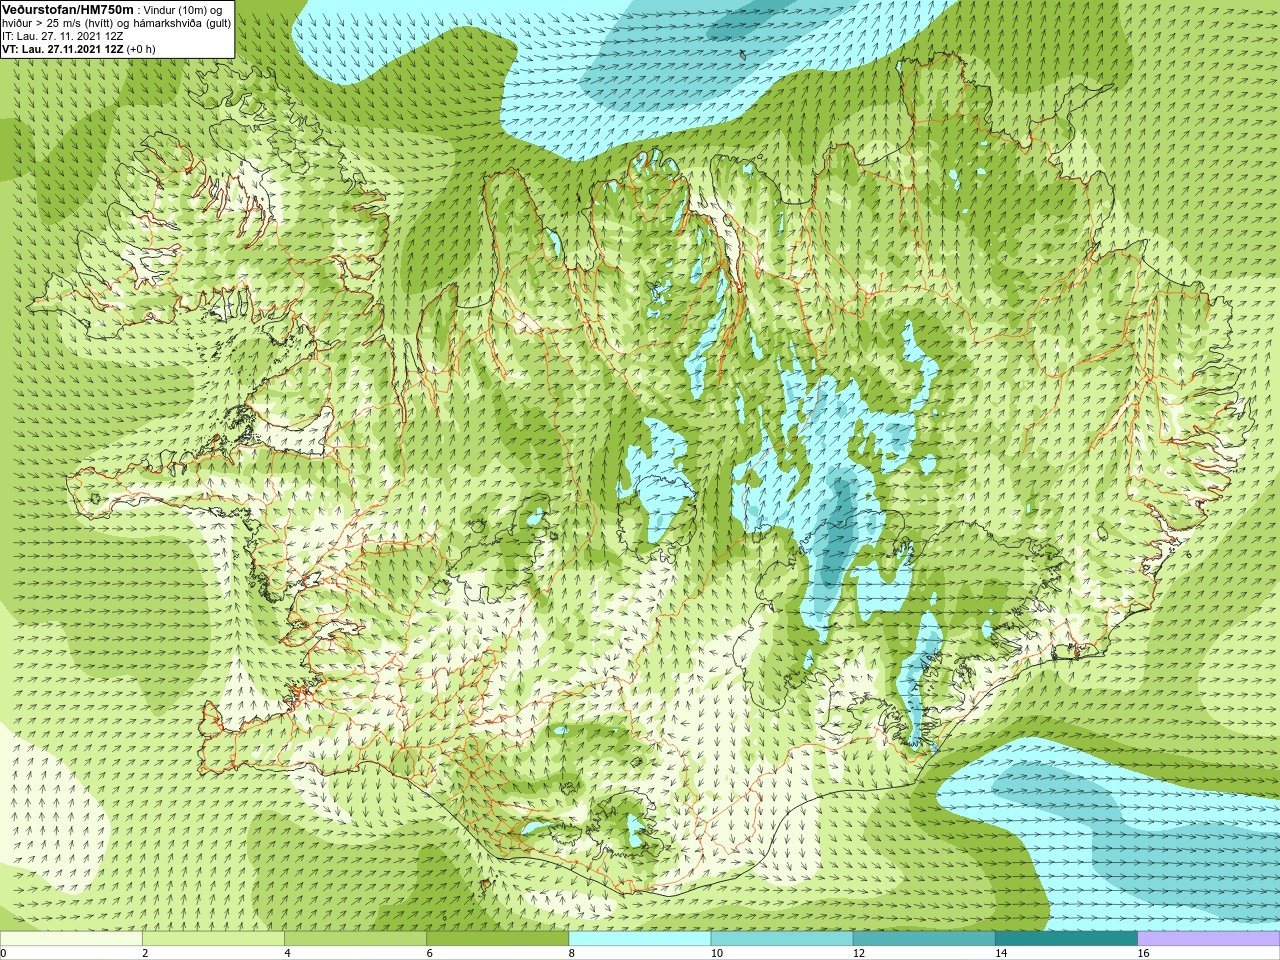This screenshot has width=1280, height=960.
Task: Click the legend scale label 16
Action: tap(1143, 953)
